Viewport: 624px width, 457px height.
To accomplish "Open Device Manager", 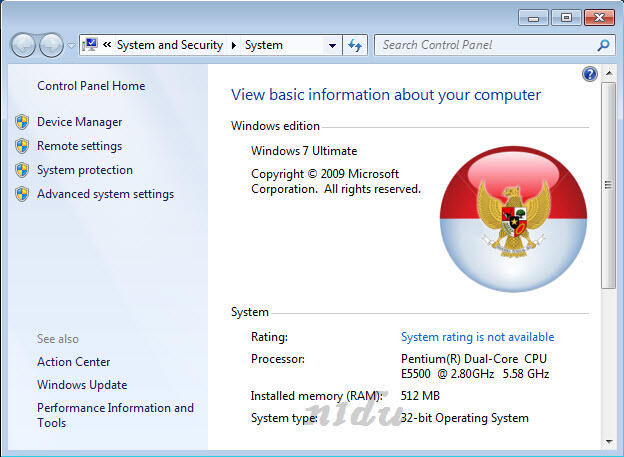I will (x=80, y=122).
